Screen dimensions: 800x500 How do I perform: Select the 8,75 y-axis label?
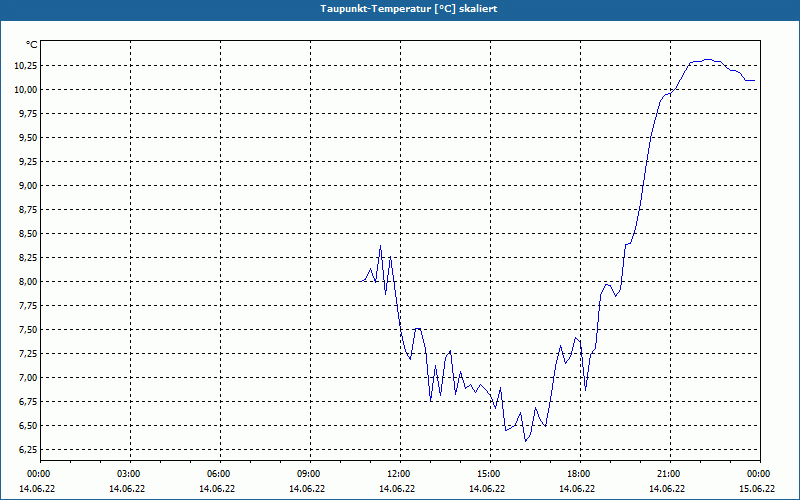pyautogui.click(x=28, y=210)
